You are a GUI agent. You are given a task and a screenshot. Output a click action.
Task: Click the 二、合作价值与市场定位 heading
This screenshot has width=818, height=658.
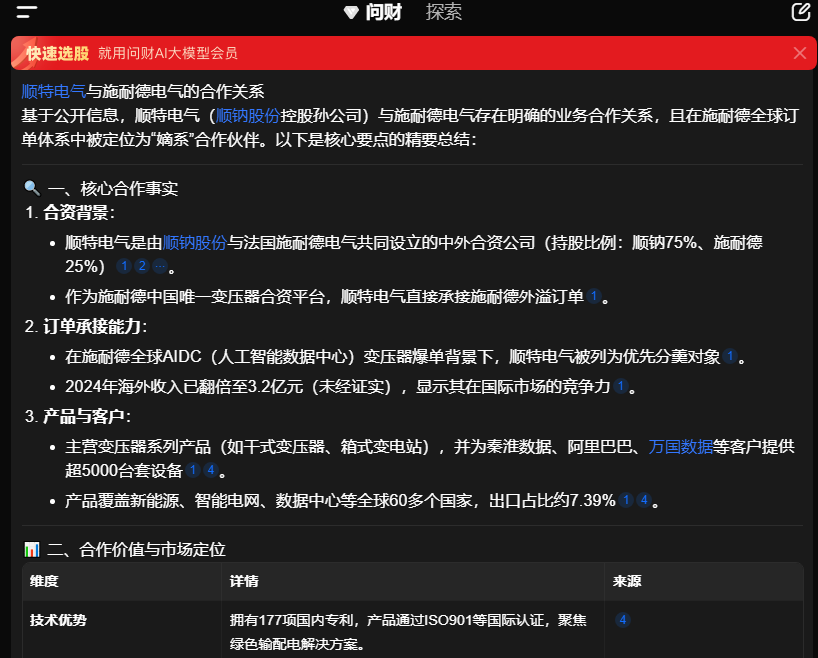pyautogui.click(x=136, y=549)
